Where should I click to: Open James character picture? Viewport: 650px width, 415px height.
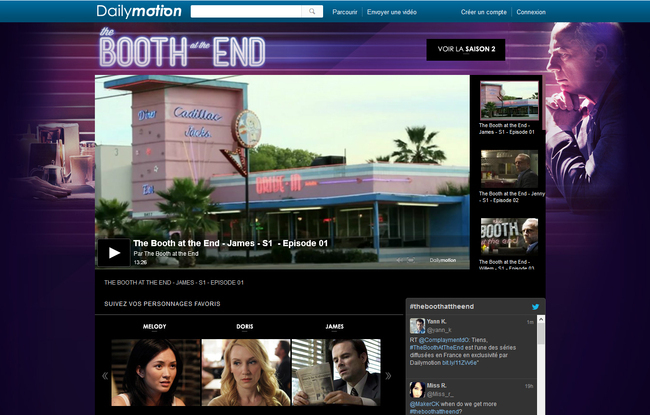tap(336, 372)
